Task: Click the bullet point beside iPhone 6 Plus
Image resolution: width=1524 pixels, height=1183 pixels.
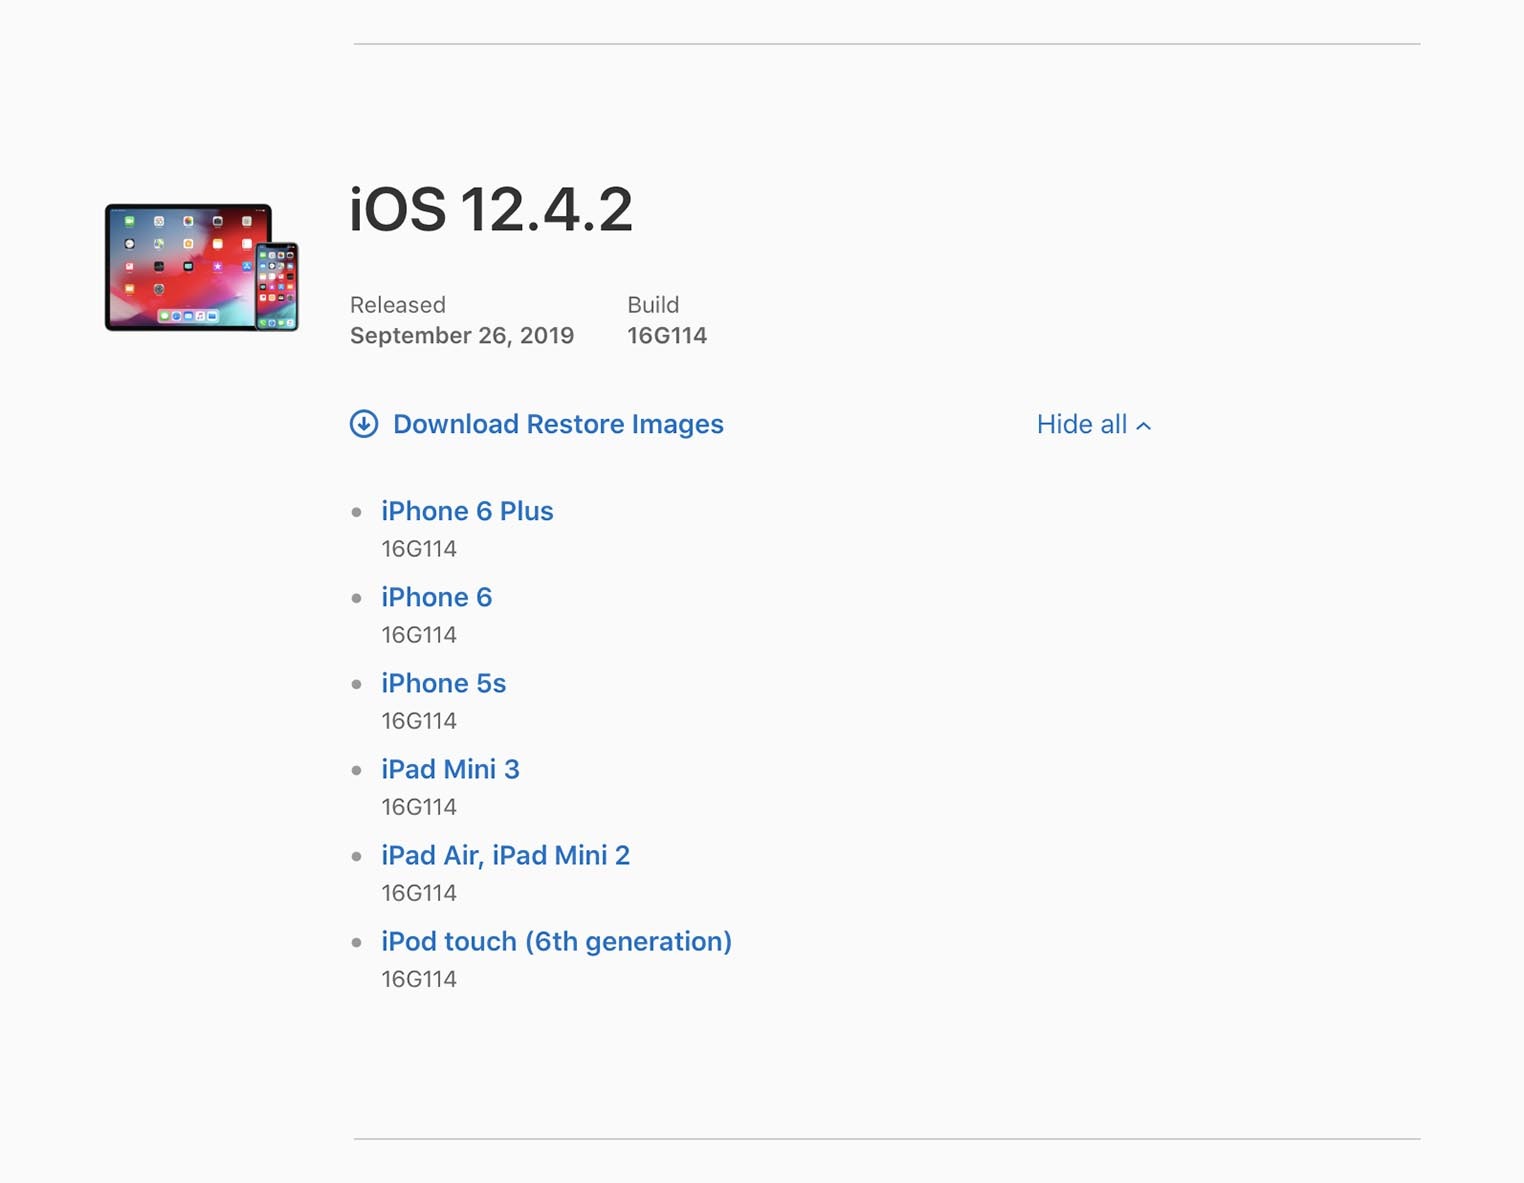Action: pos(358,512)
